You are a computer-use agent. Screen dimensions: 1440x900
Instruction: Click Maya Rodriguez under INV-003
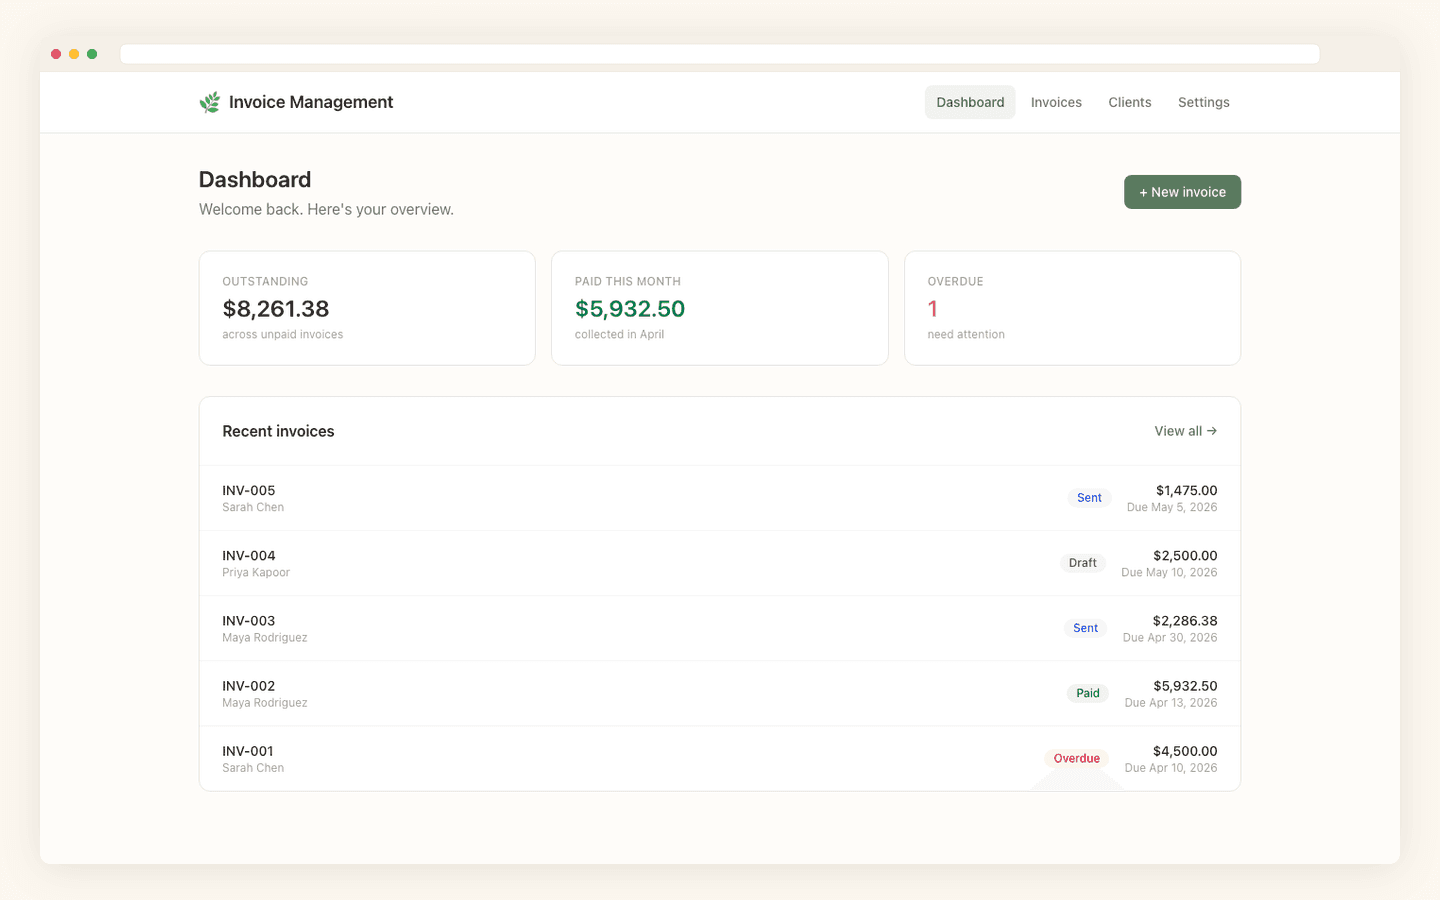265,637
